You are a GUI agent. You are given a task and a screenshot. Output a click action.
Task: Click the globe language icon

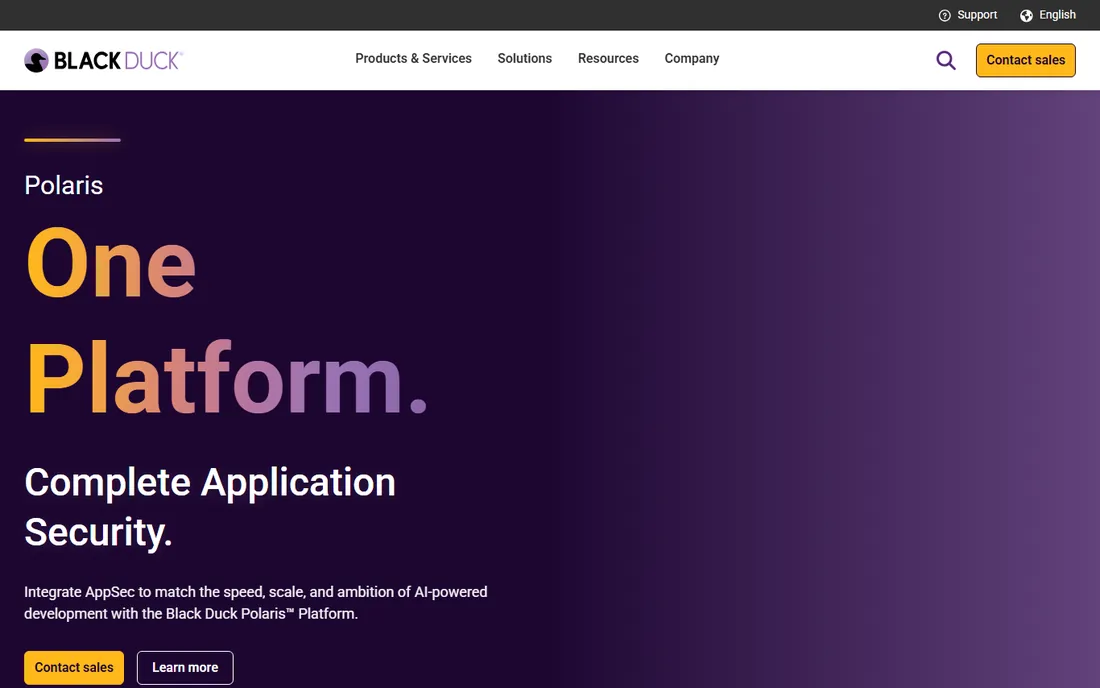1026,15
